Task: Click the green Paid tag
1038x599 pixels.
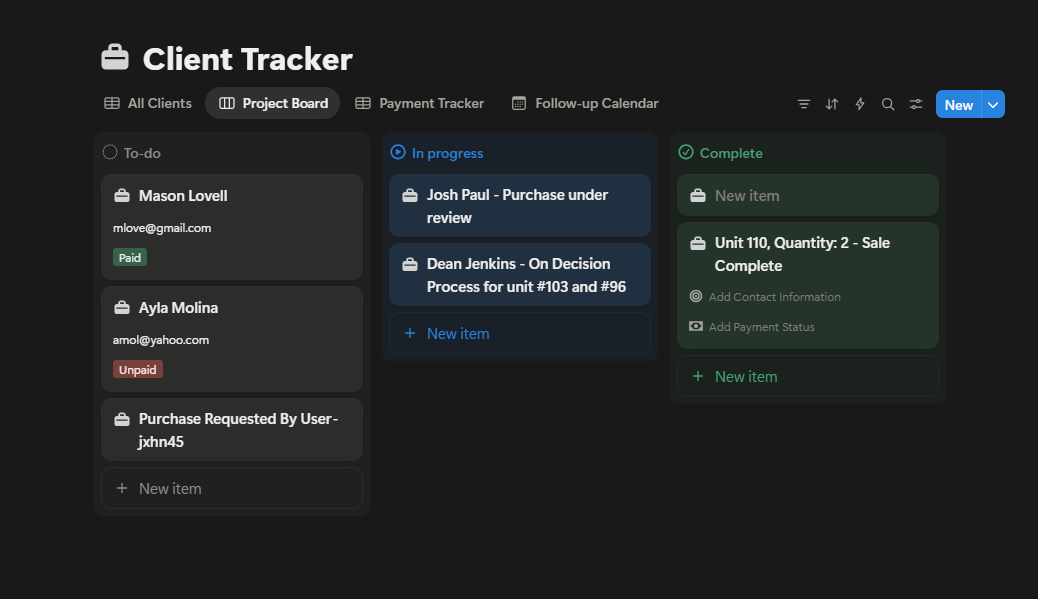Action: 130,257
